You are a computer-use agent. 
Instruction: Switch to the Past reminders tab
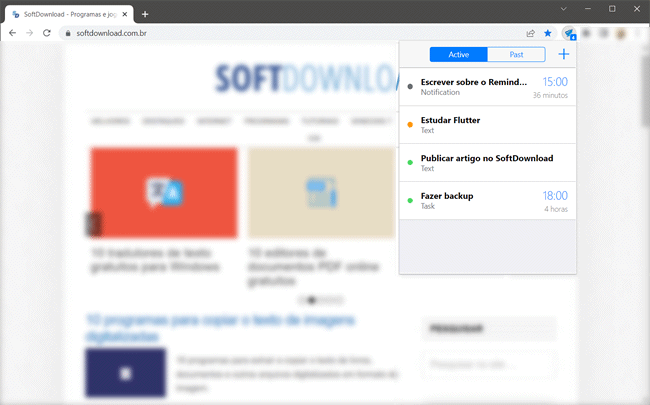pyautogui.click(x=516, y=54)
